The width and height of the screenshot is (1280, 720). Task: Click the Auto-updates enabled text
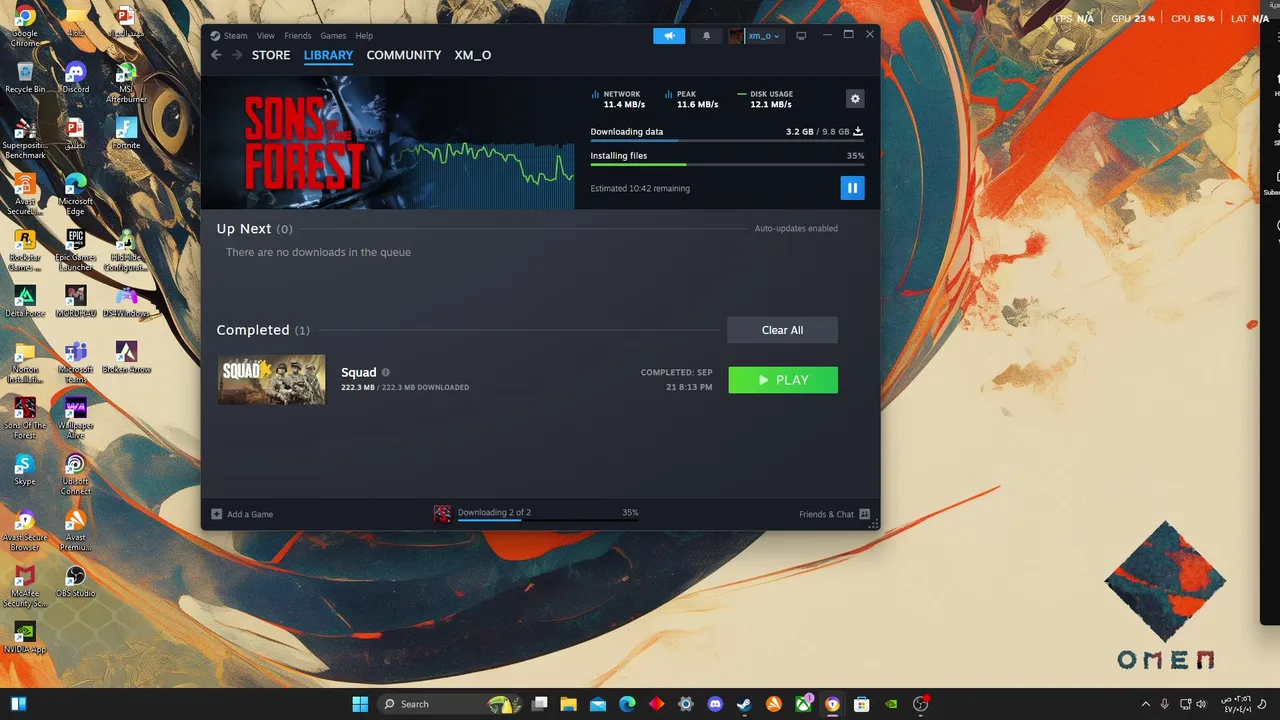[796, 228]
